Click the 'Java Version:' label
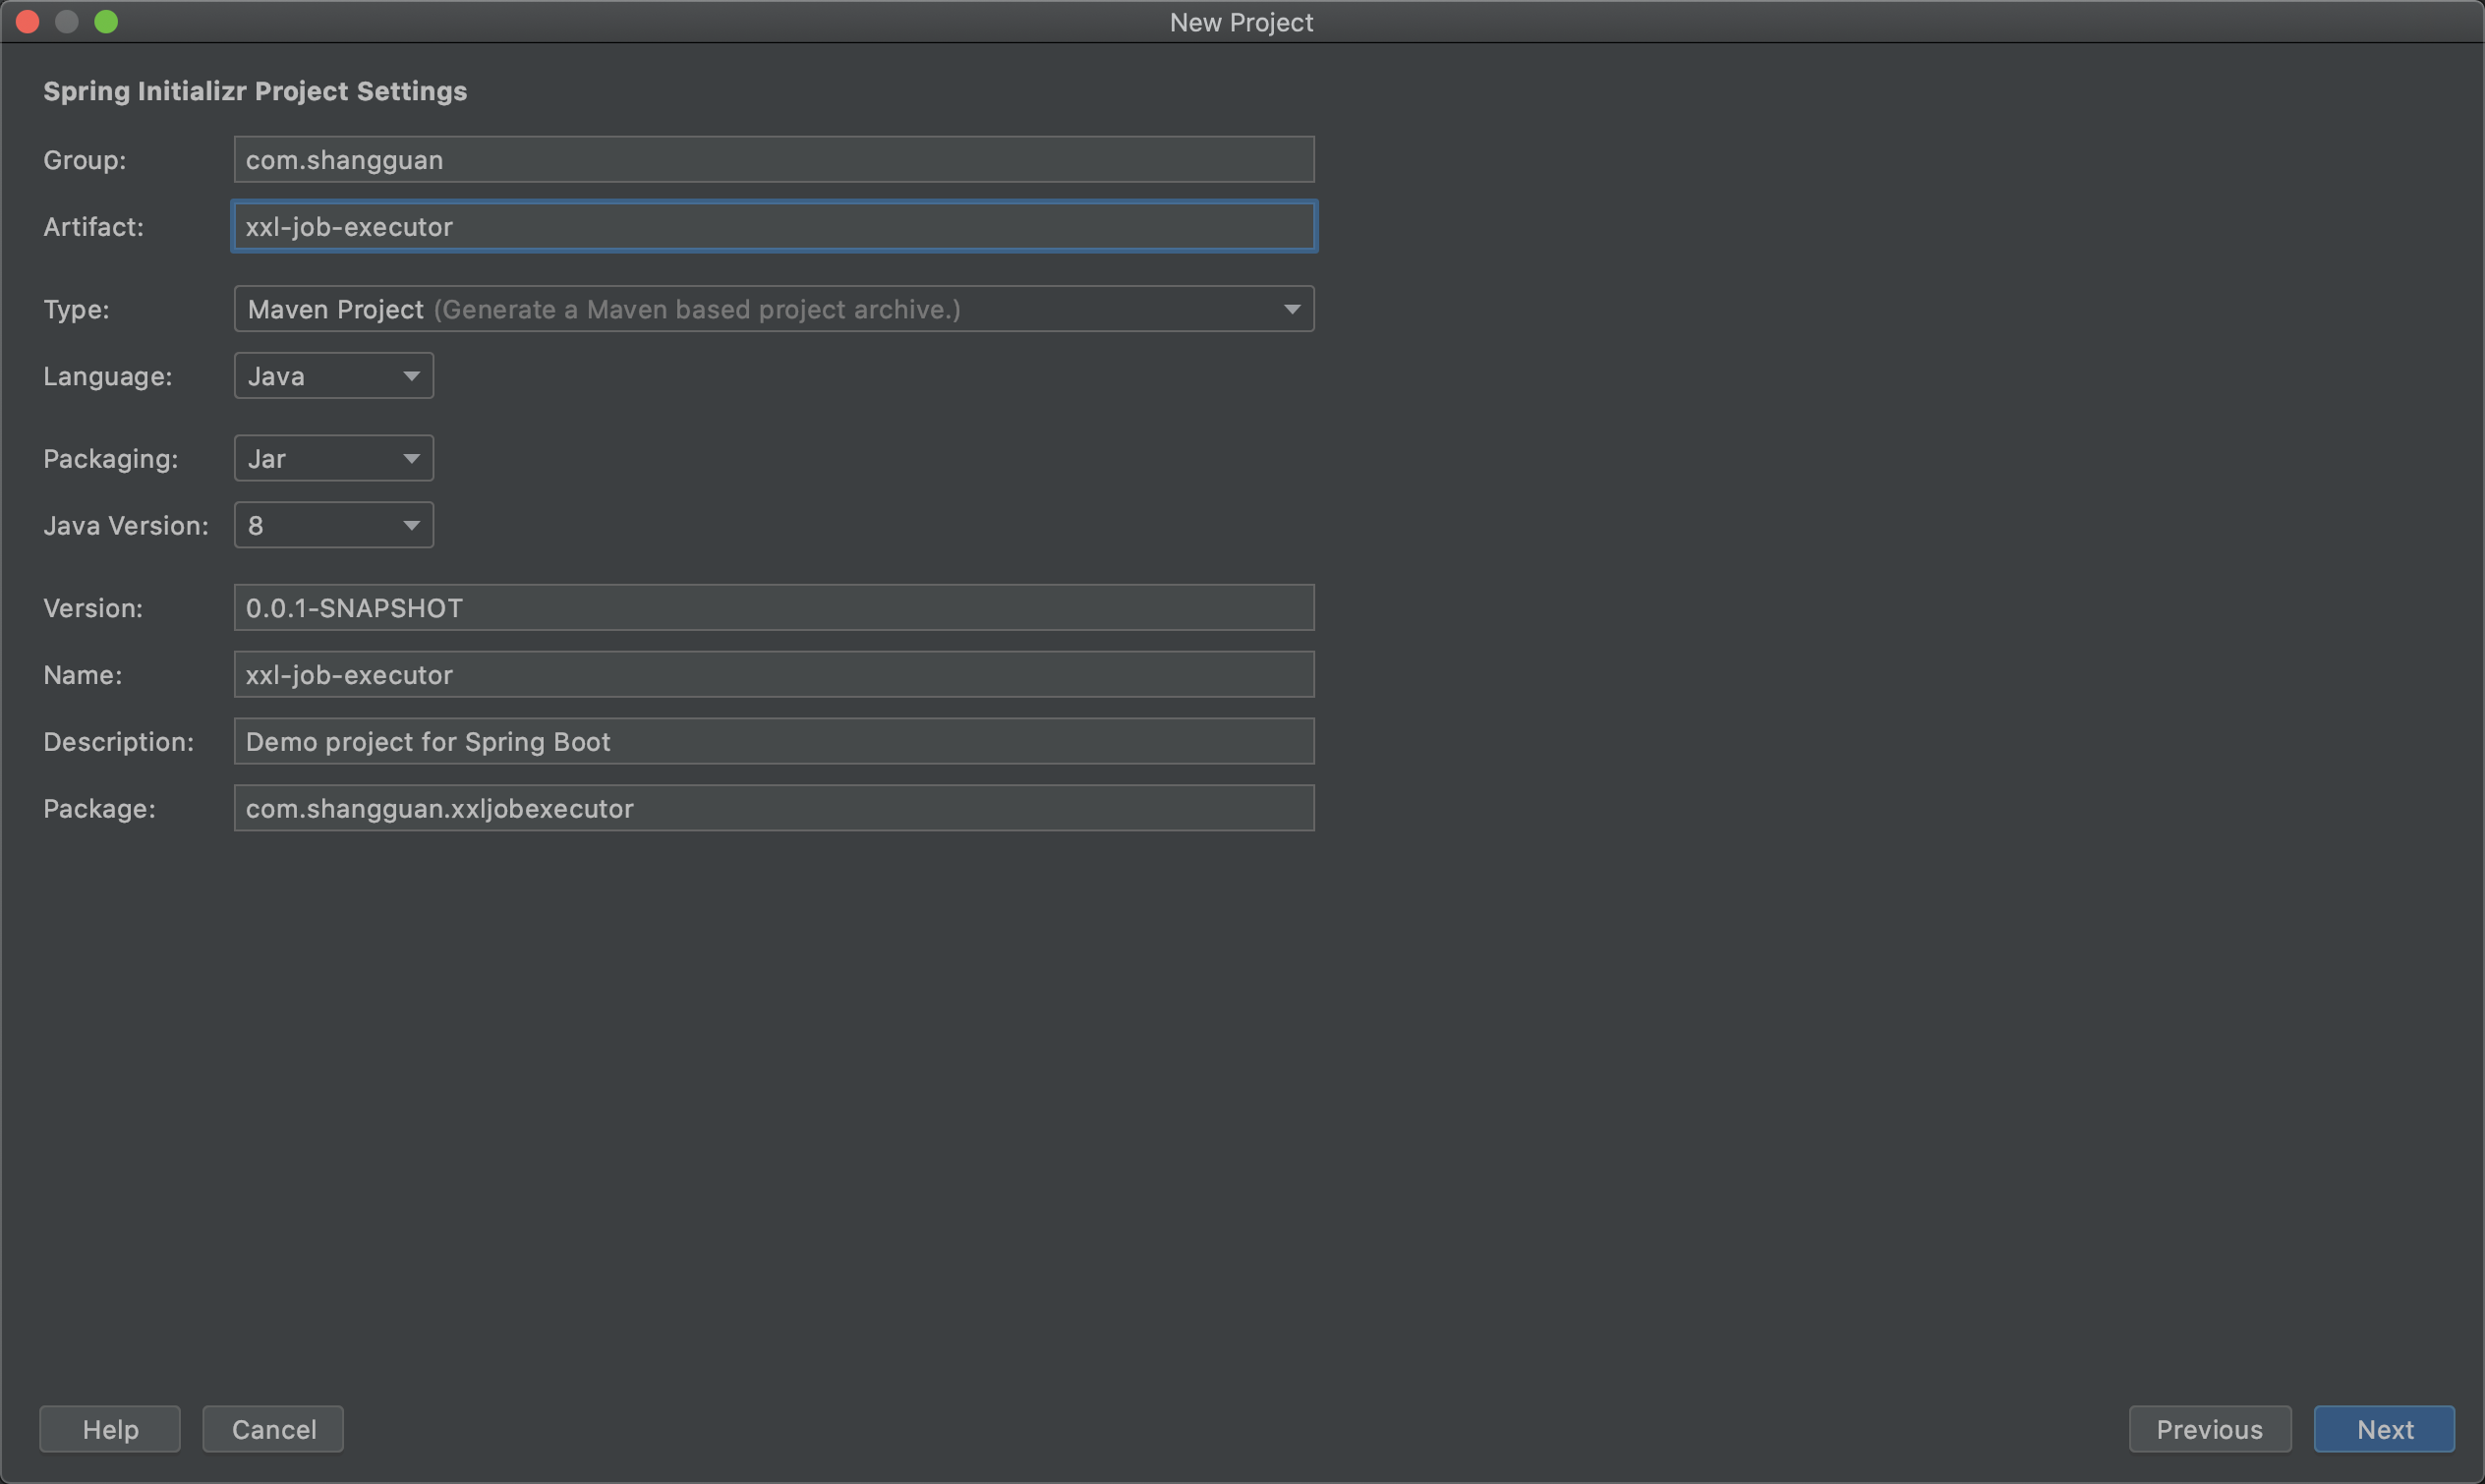Screen dimensions: 2485x1484 [126, 526]
